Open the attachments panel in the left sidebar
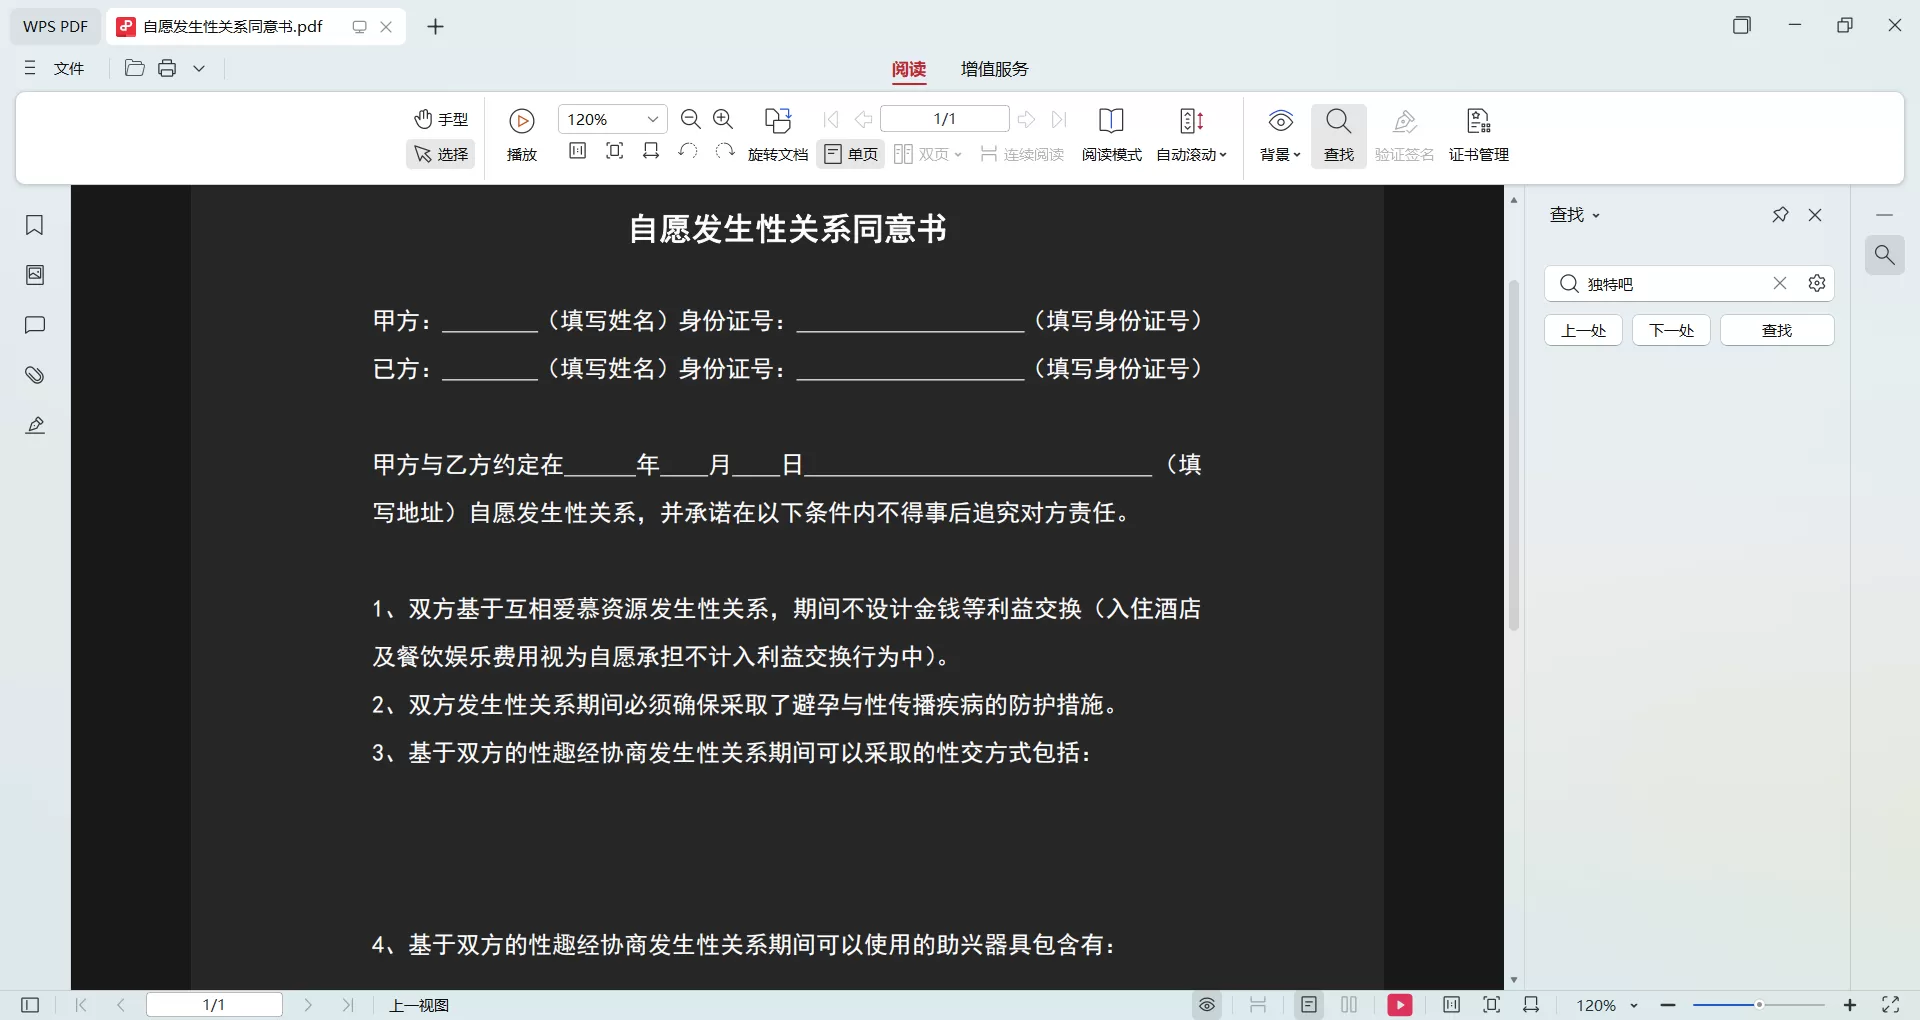The width and height of the screenshot is (1920, 1020). [x=35, y=375]
